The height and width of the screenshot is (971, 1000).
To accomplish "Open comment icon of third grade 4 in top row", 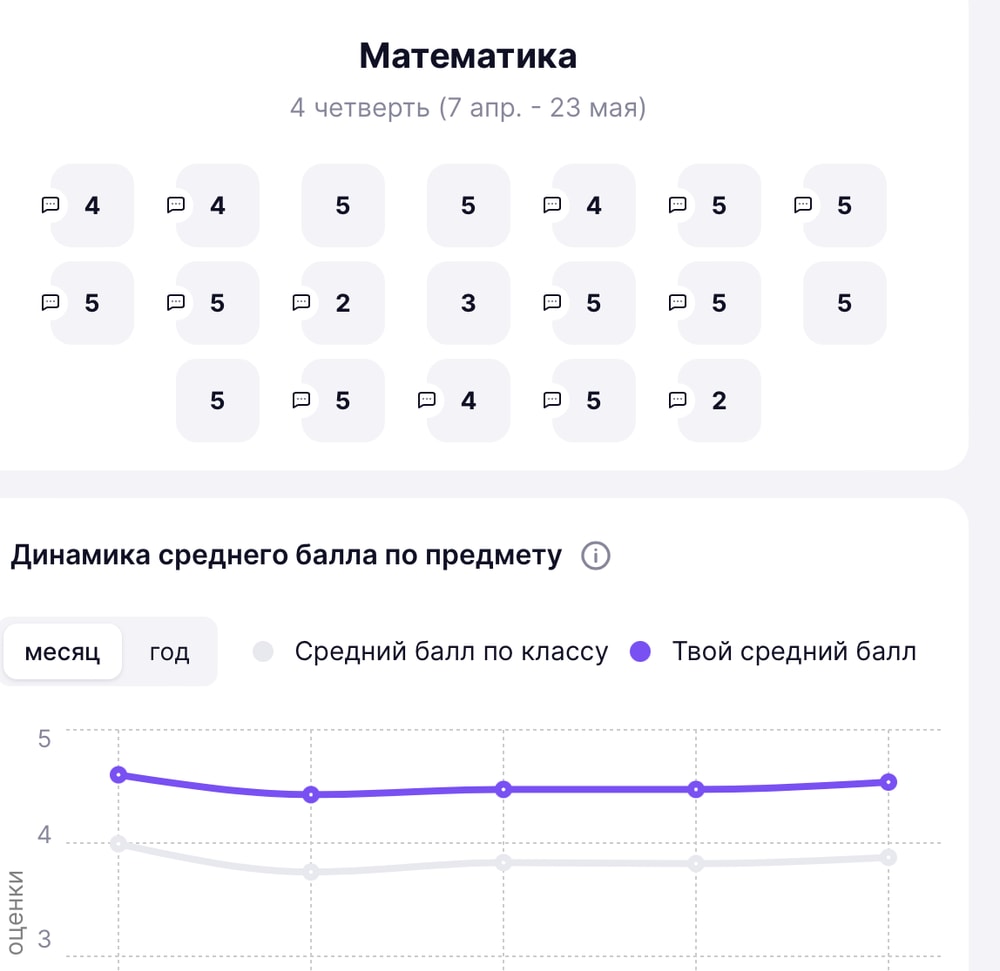I will pos(551,205).
